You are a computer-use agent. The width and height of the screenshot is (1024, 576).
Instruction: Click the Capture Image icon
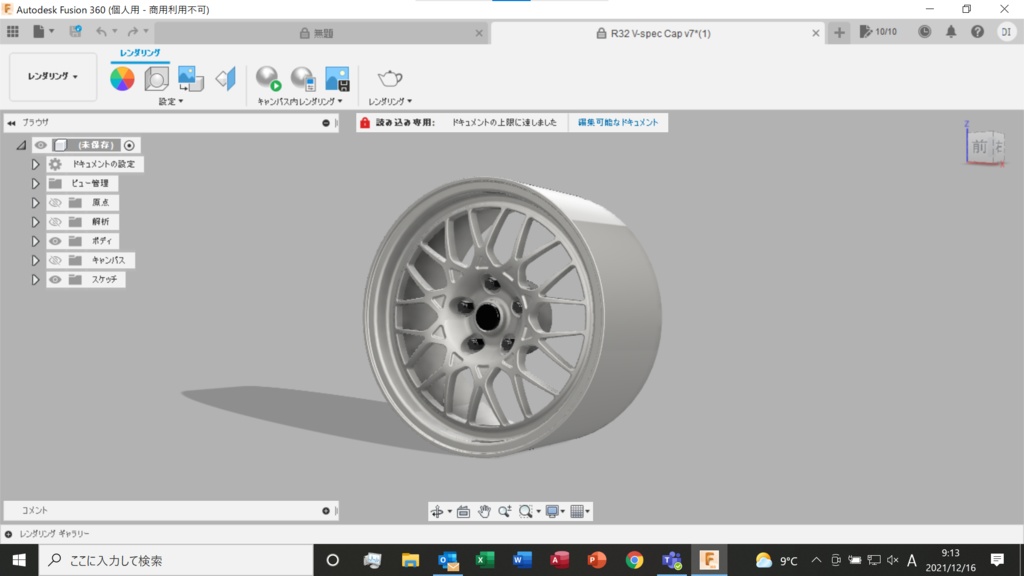click(337, 79)
